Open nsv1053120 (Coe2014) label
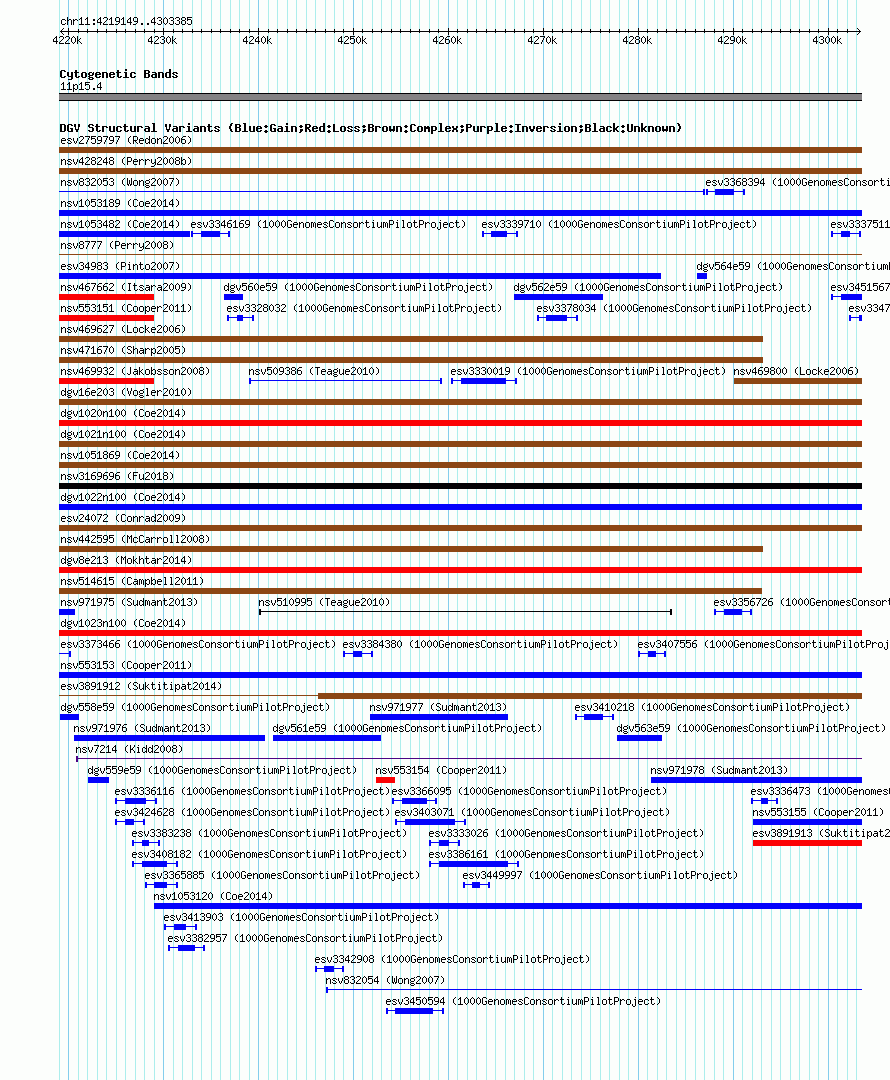Viewport: 890px width, 1080px height. (x=213, y=897)
